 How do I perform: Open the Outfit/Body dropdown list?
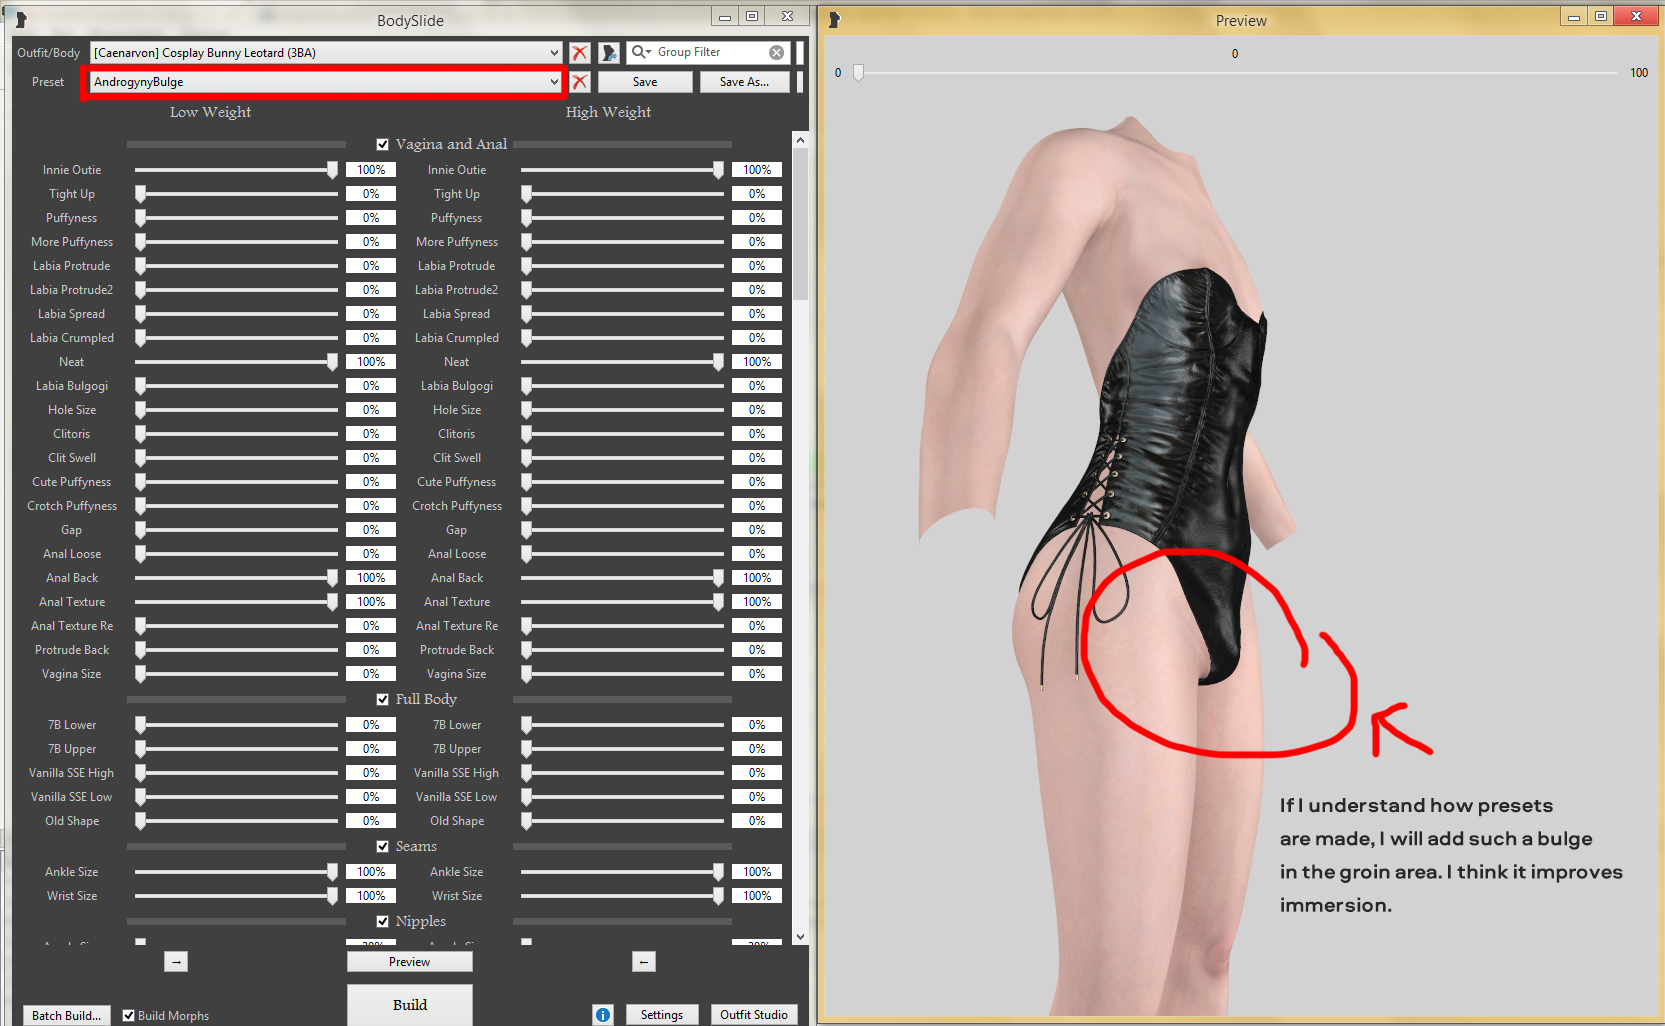point(554,53)
